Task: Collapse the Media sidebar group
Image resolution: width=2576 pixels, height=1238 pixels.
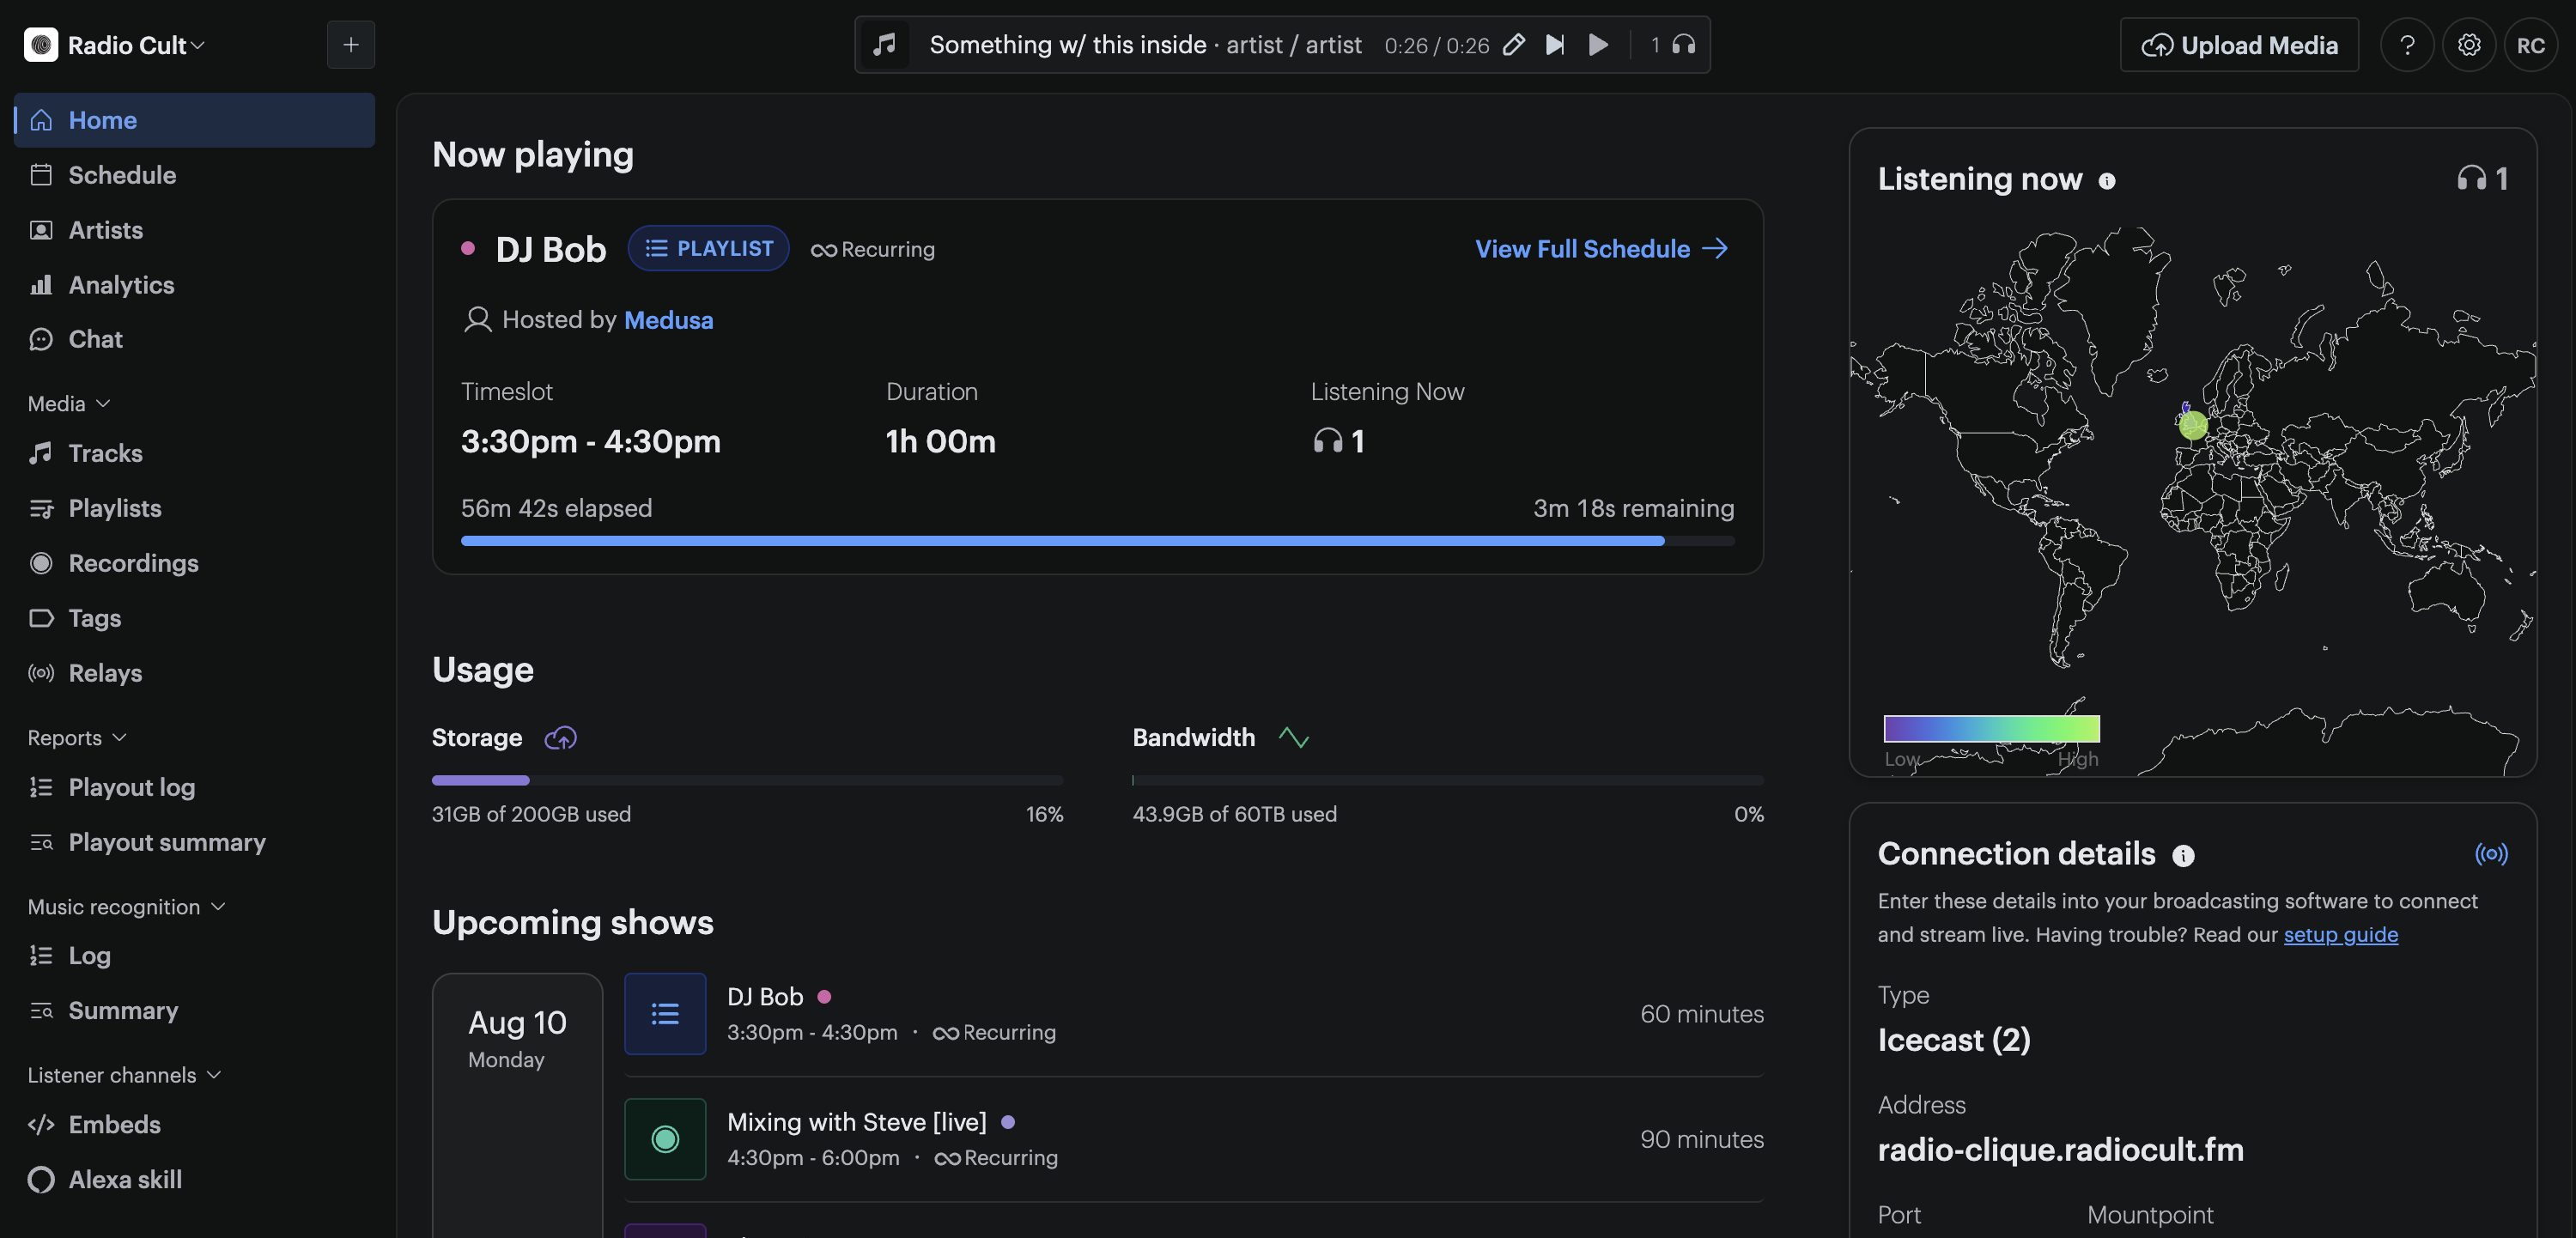Action: [69, 403]
